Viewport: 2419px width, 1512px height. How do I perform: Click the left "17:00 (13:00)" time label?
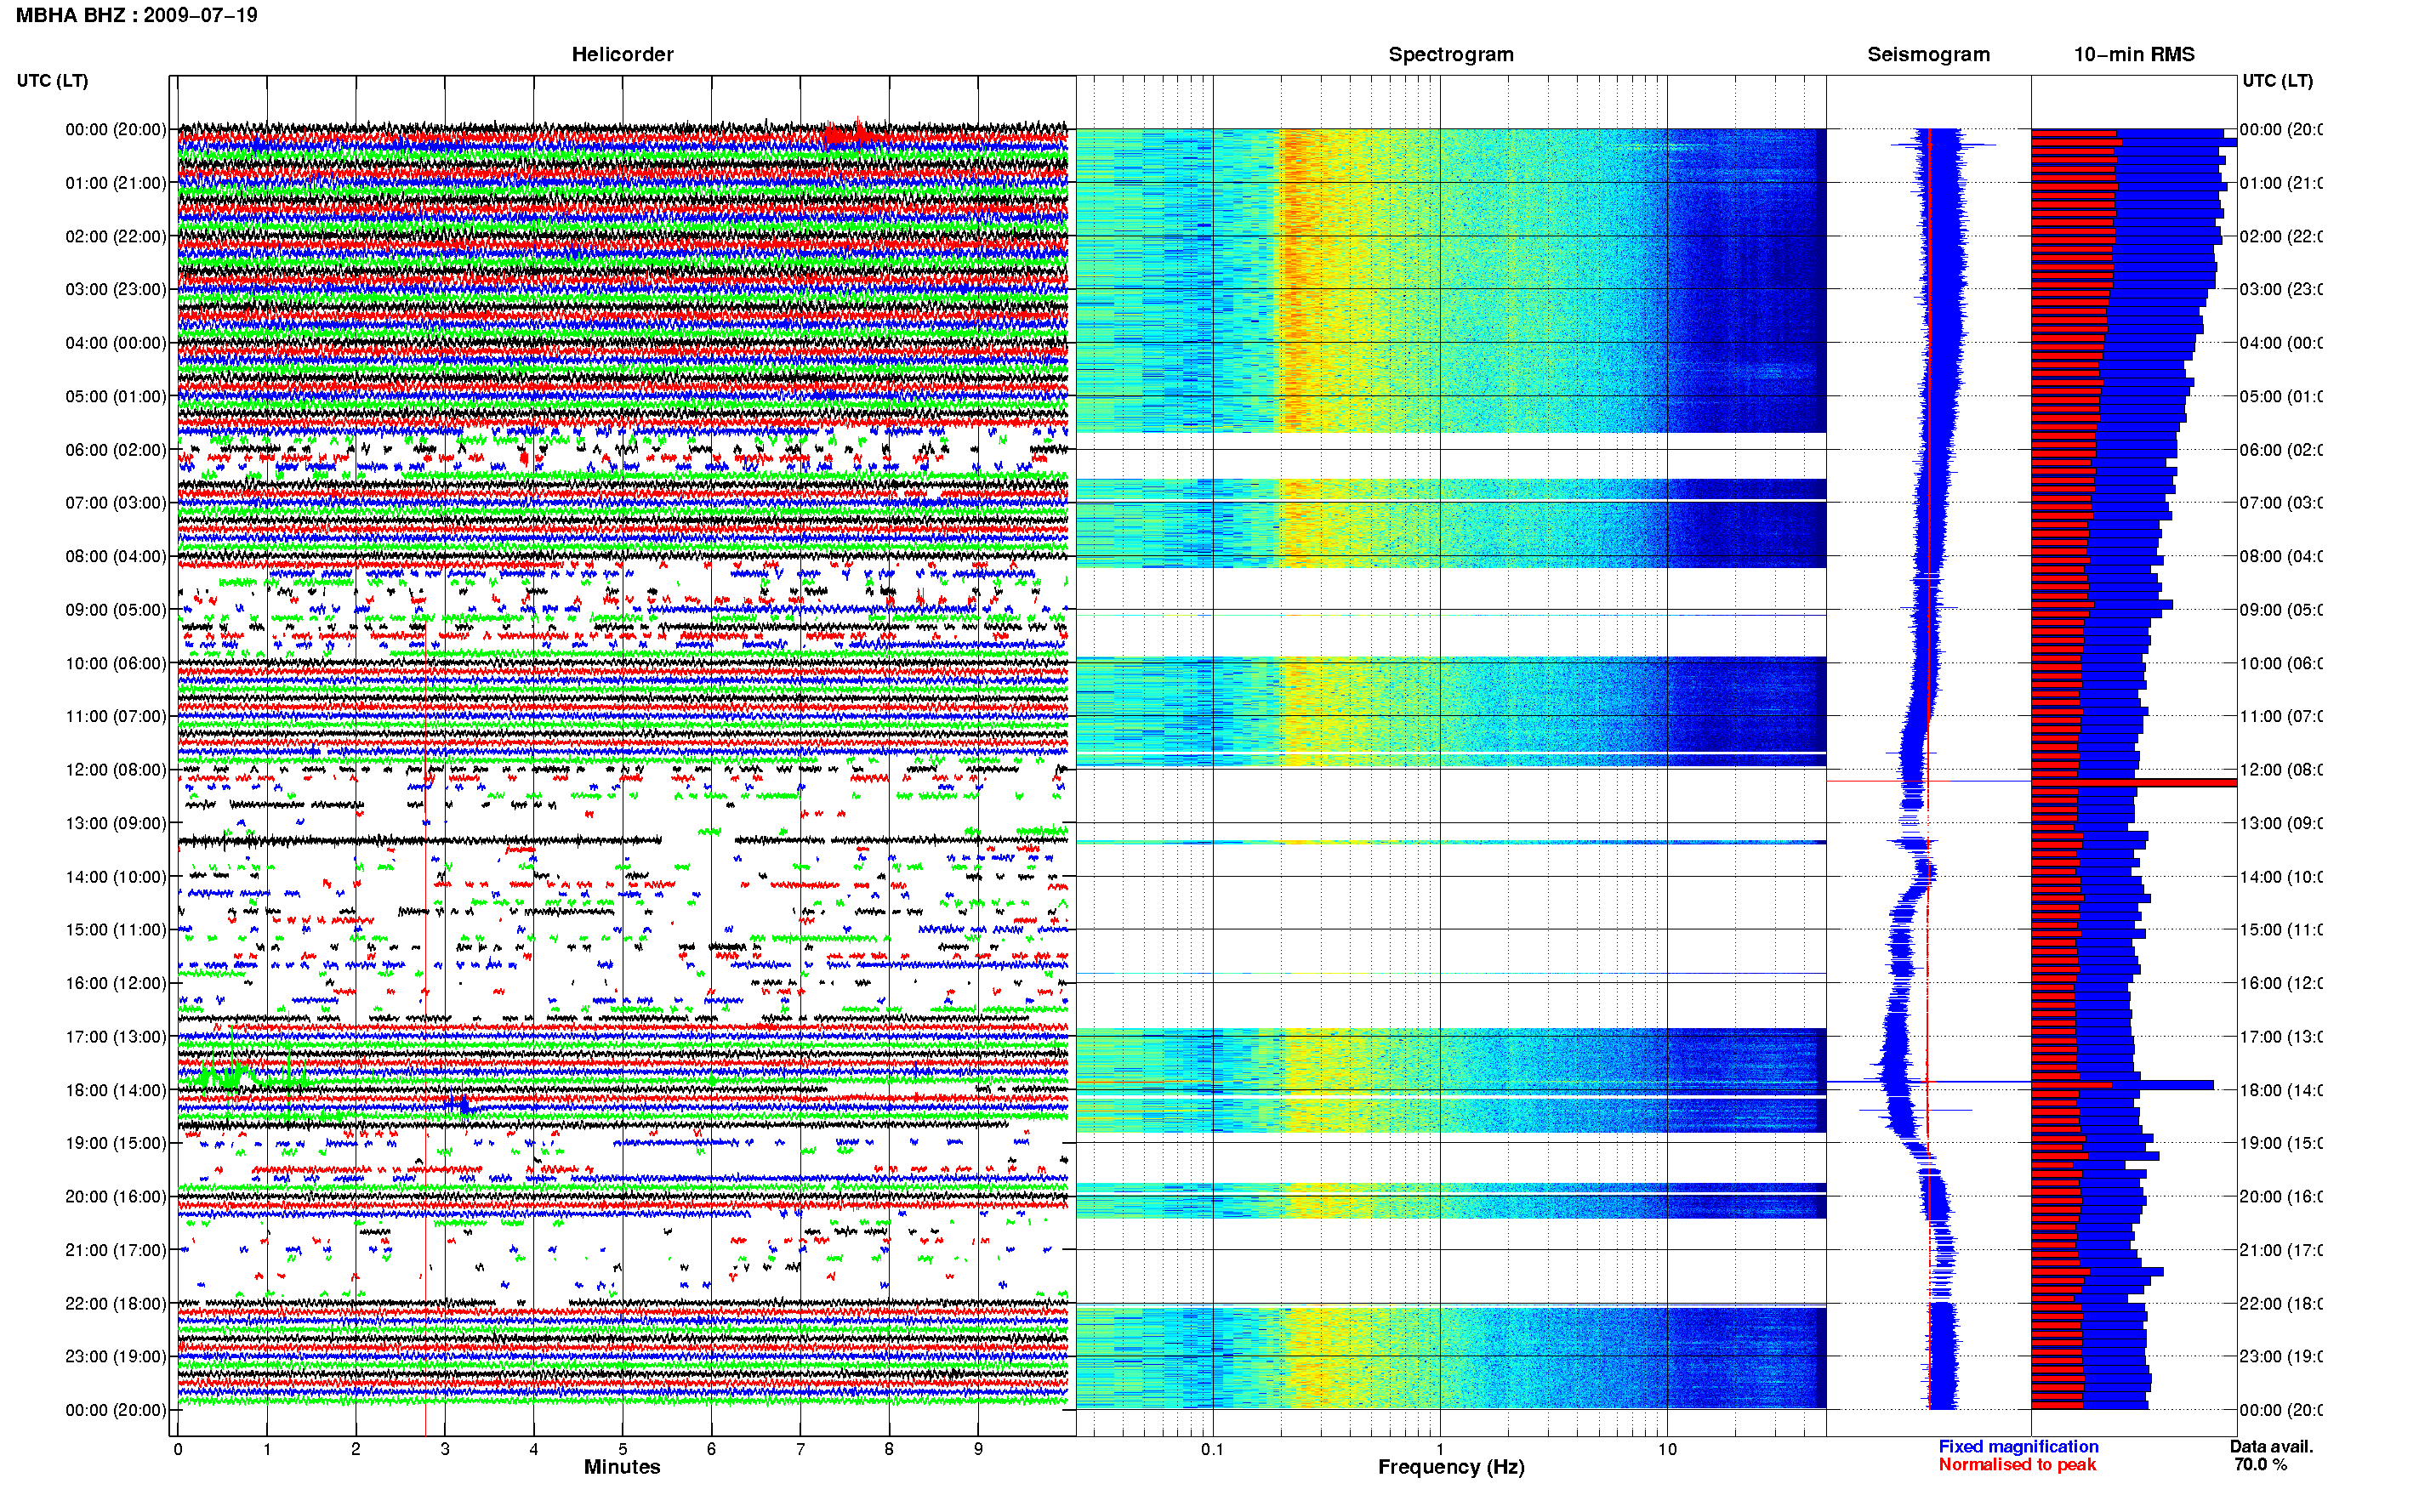pyautogui.click(x=116, y=1037)
